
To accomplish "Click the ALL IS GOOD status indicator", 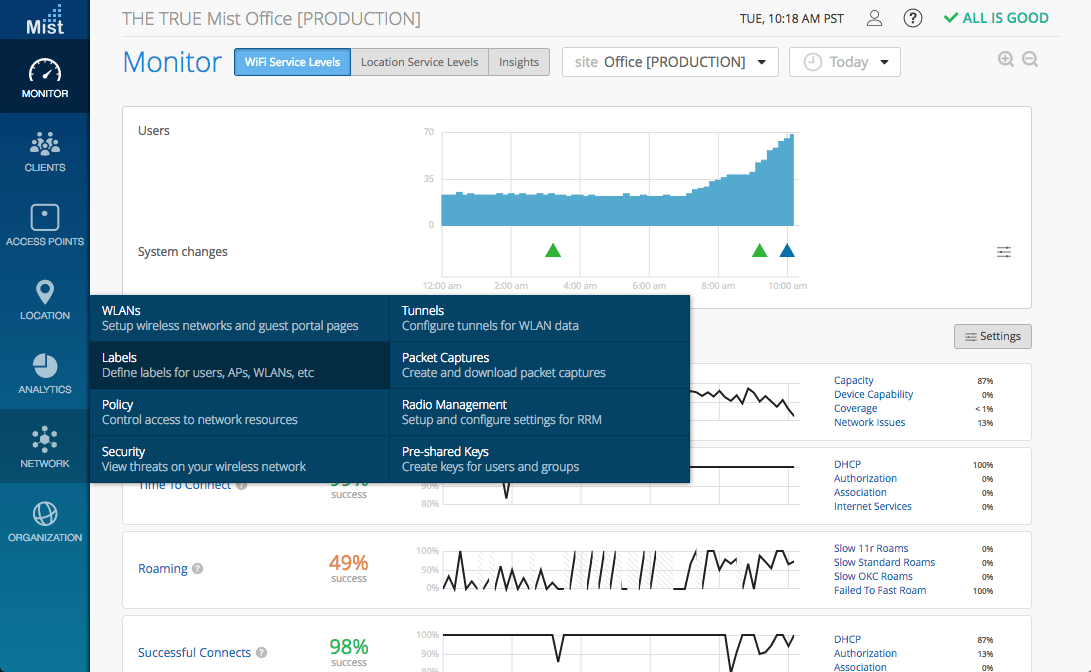I will coord(996,19).
